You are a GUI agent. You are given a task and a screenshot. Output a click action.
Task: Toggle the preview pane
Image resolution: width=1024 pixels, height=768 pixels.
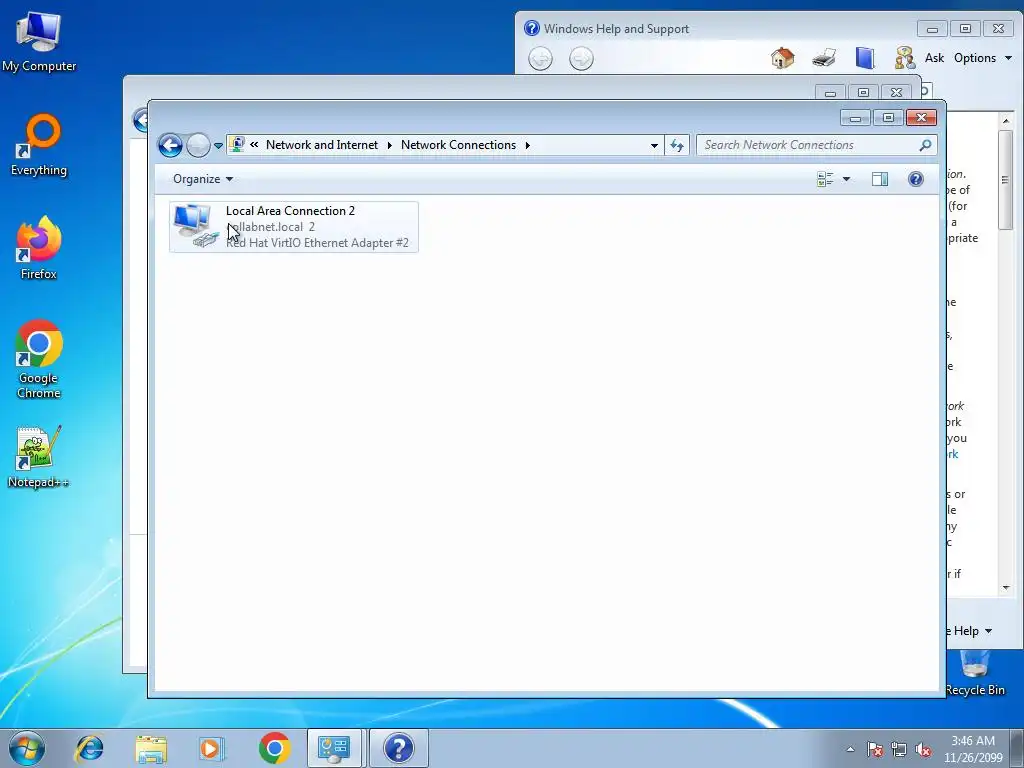(x=880, y=179)
